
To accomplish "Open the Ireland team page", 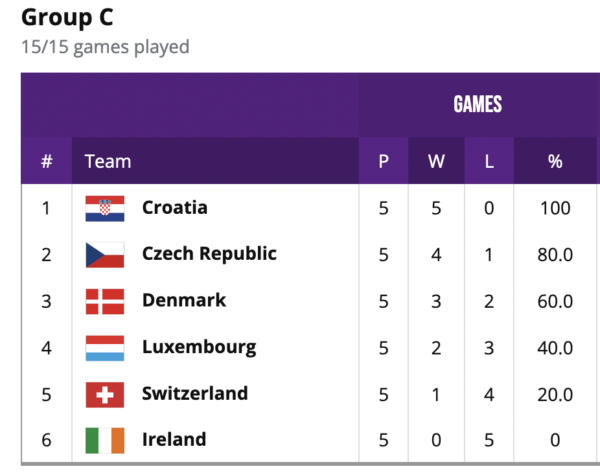I will pyautogui.click(x=174, y=439).
